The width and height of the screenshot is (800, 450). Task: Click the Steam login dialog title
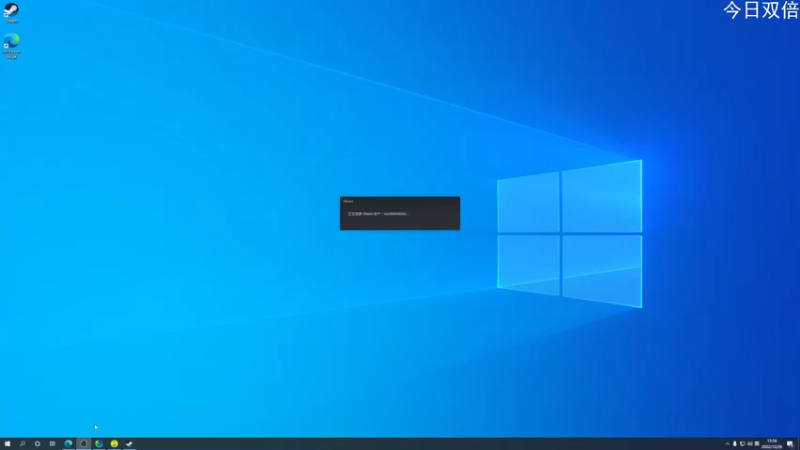pos(348,202)
